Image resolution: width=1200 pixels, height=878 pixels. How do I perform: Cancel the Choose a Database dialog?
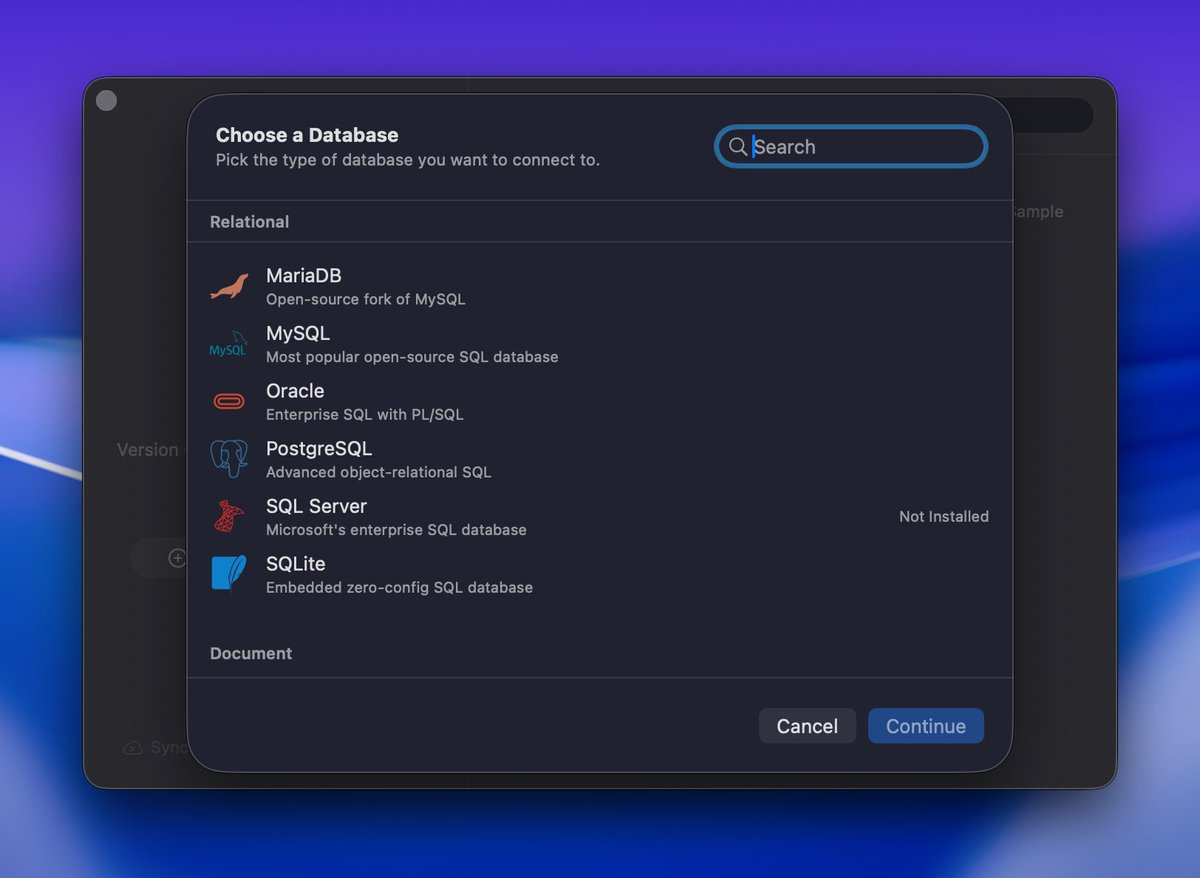(x=807, y=726)
